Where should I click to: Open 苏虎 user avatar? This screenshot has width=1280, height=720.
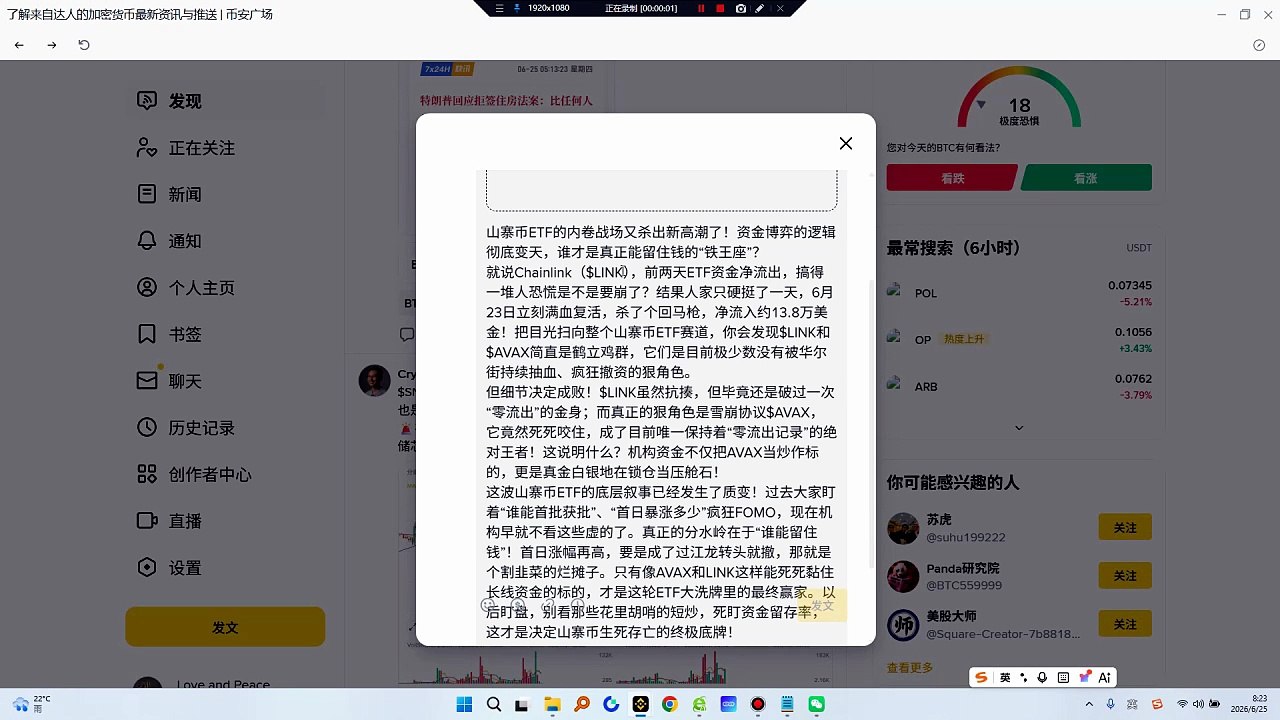coord(903,528)
